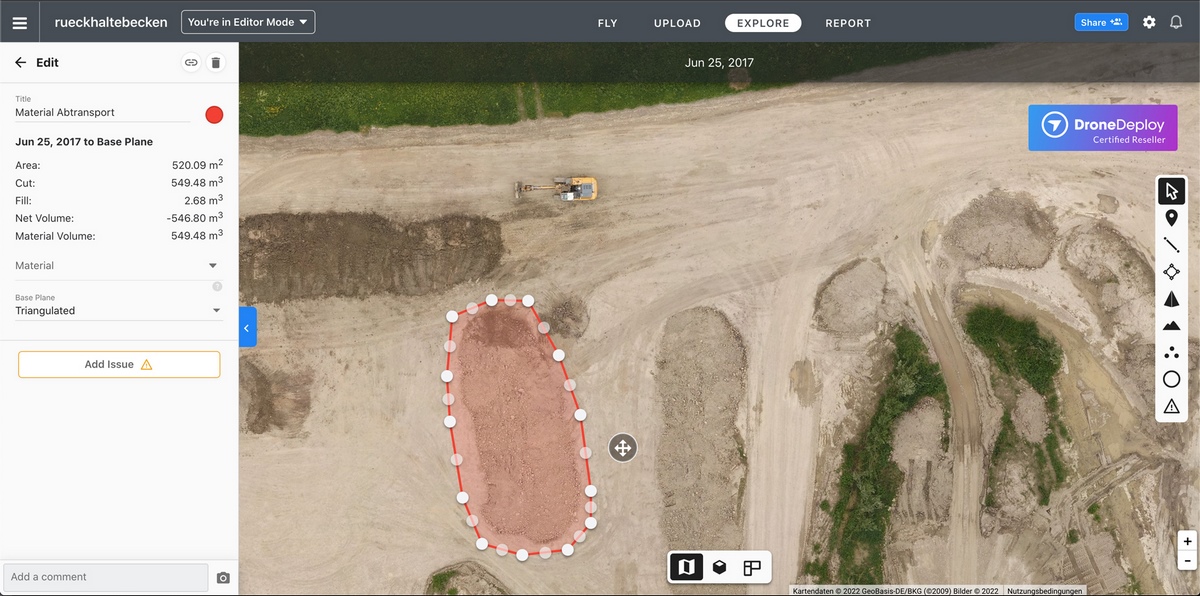
Task: Pick the elevation profile mountain tool
Action: coord(1171,326)
